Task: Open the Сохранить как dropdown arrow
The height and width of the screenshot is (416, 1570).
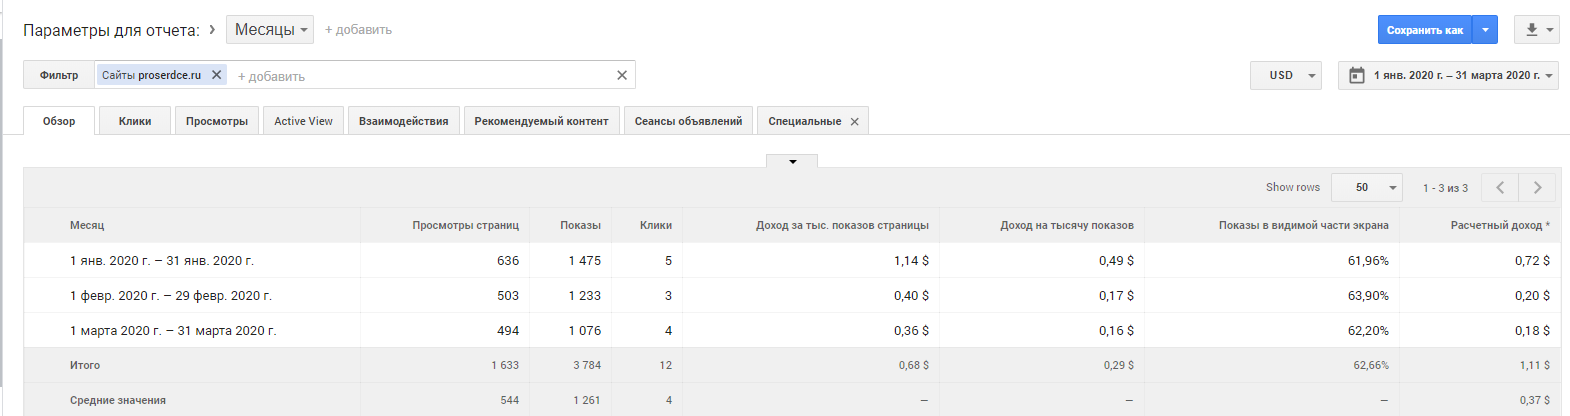Action: [1485, 30]
